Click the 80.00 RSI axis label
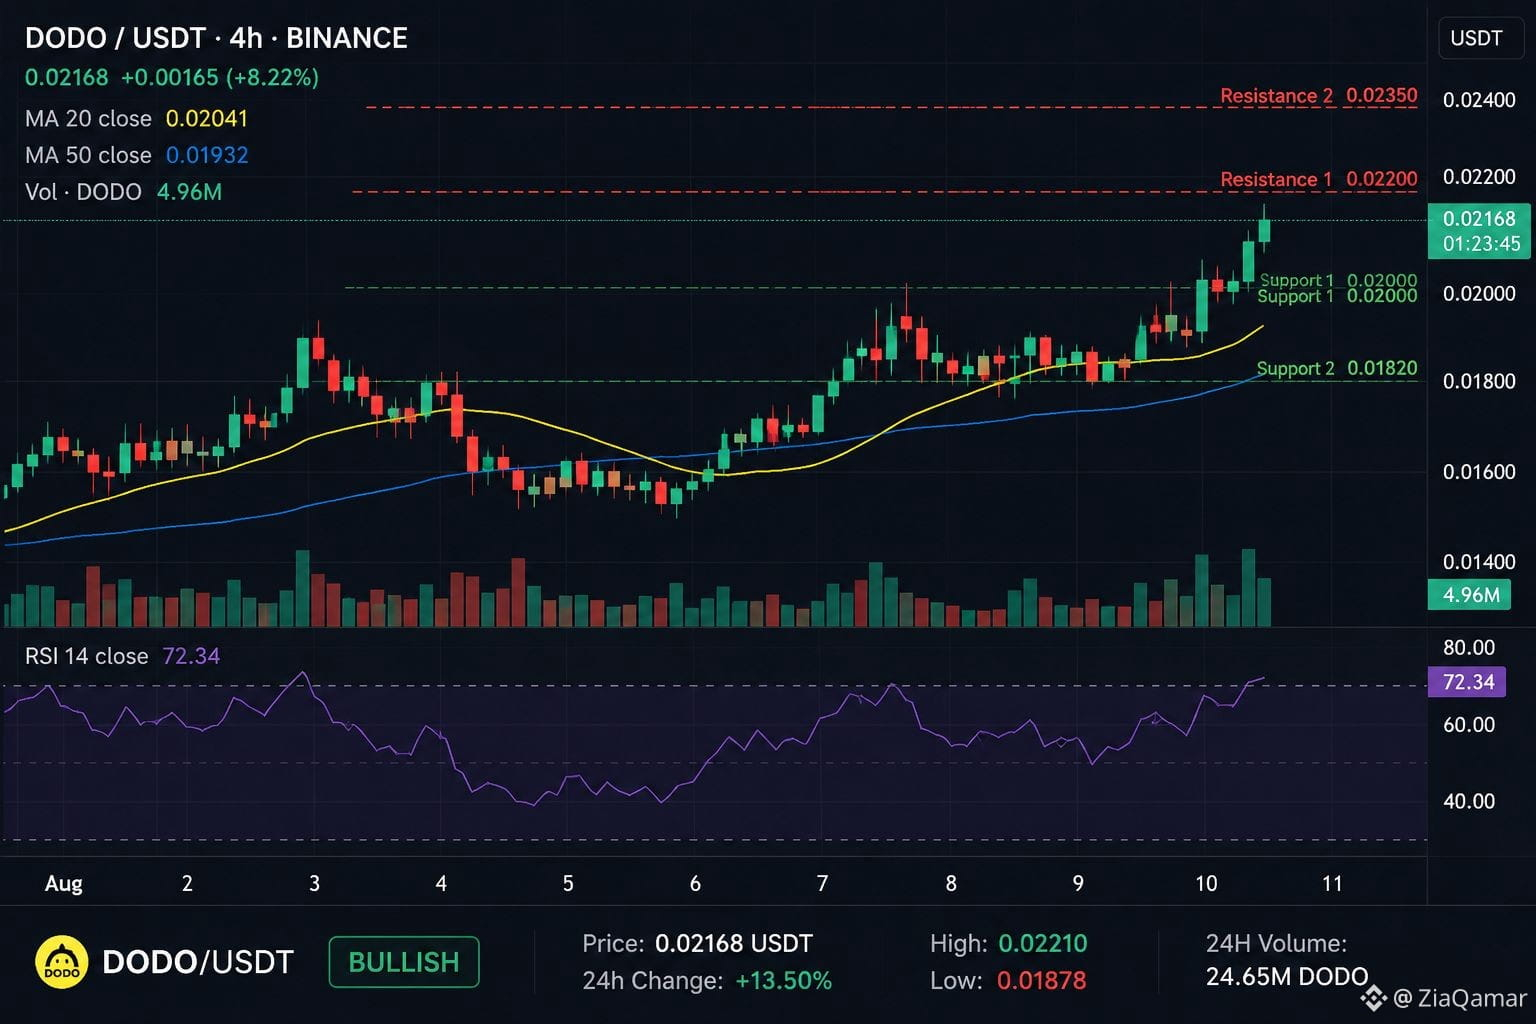This screenshot has width=1536, height=1024. pyautogui.click(x=1469, y=648)
